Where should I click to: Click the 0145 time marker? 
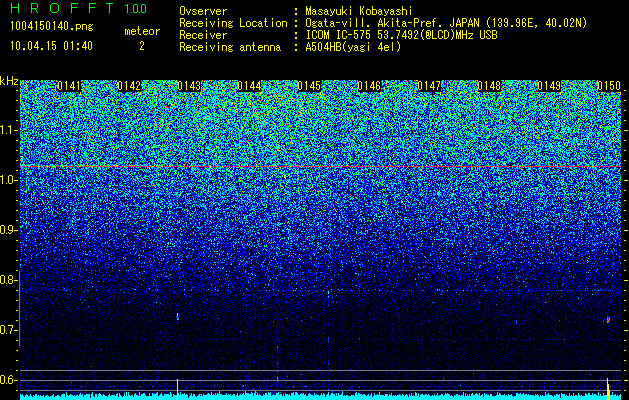click(x=309, y=86)
